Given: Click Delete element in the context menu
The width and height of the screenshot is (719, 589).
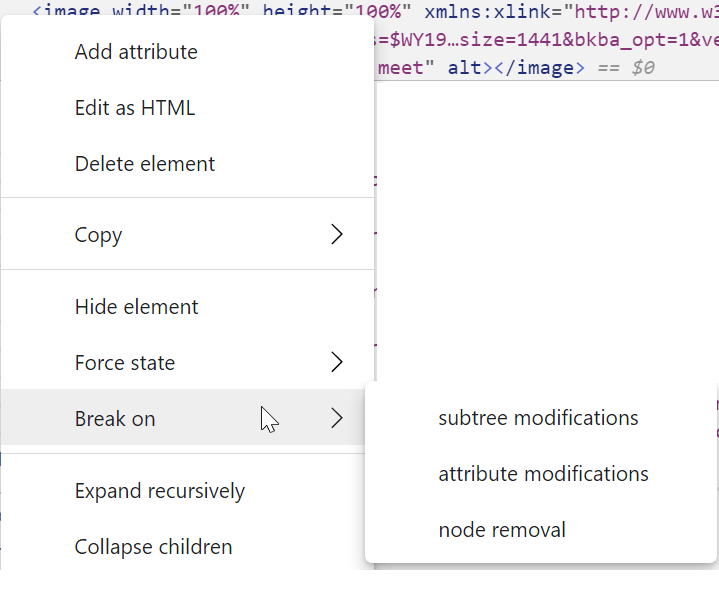Looking at the screenshot, I should [x=145, y=164].
